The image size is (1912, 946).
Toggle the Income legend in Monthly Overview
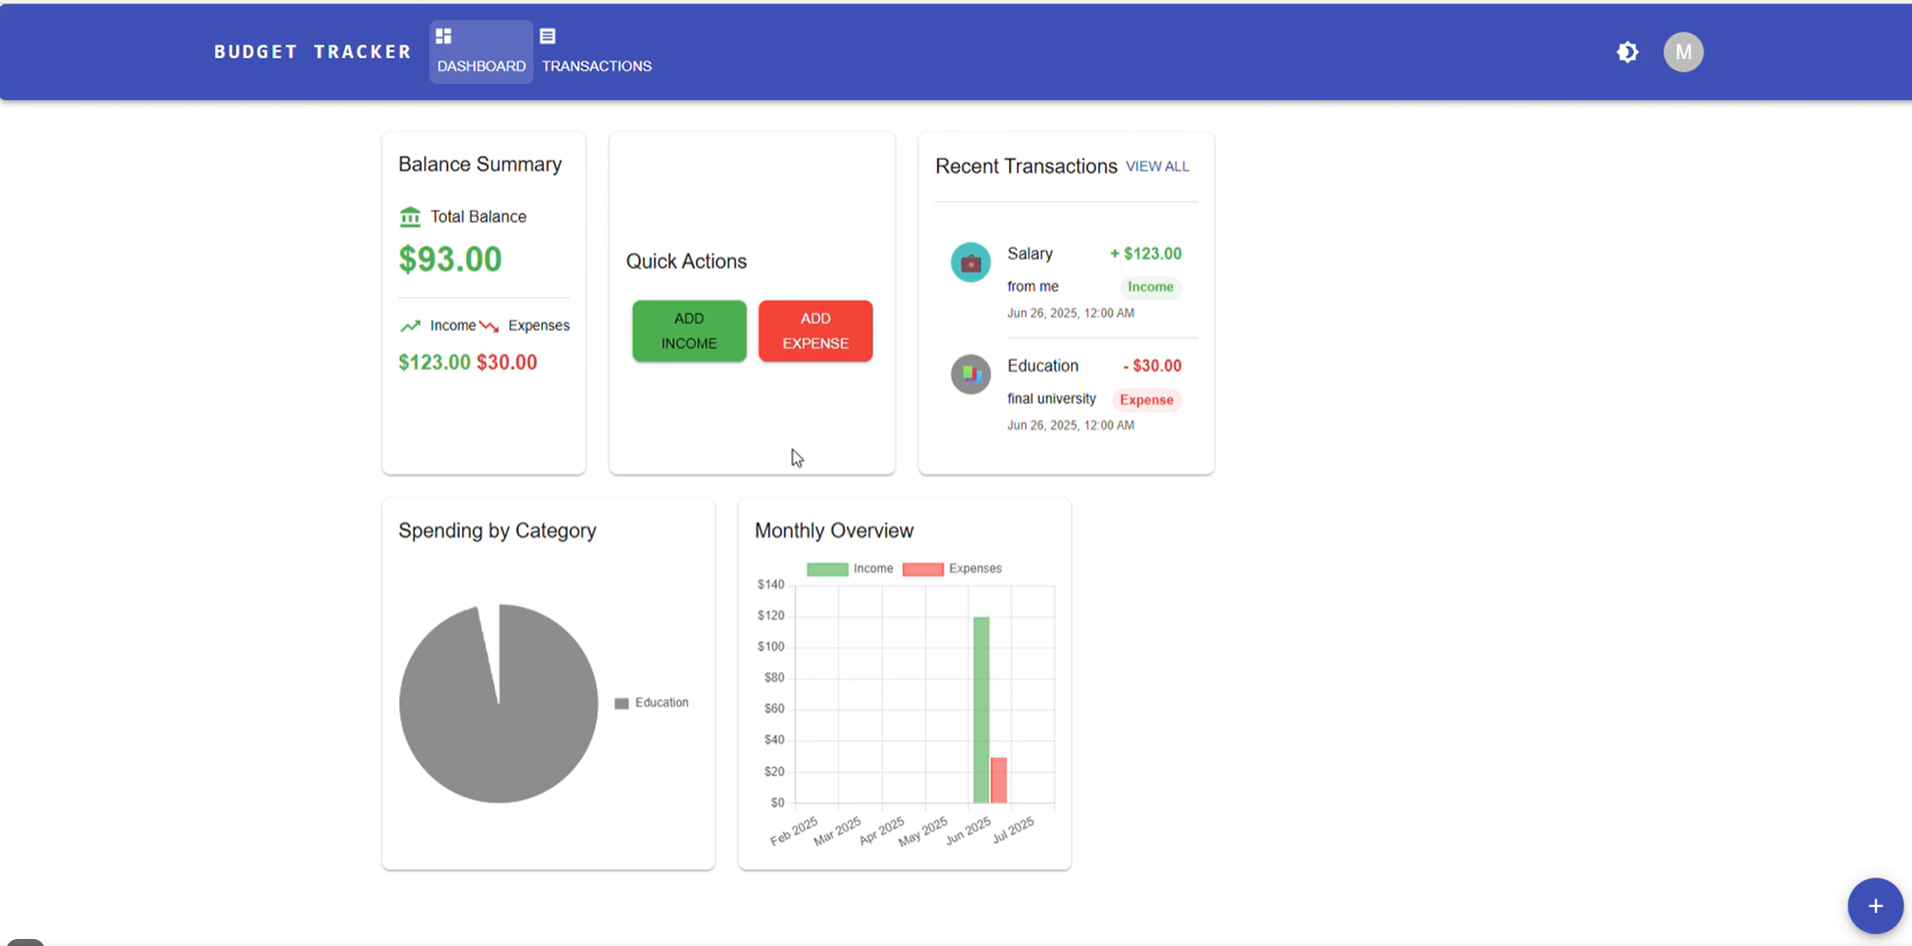[x=850, y=569]
